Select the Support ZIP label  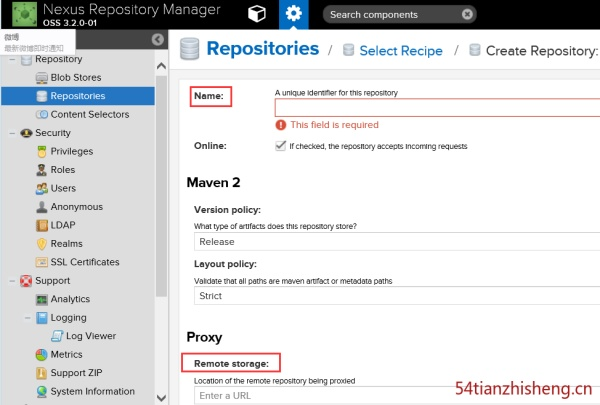(77, 373)
